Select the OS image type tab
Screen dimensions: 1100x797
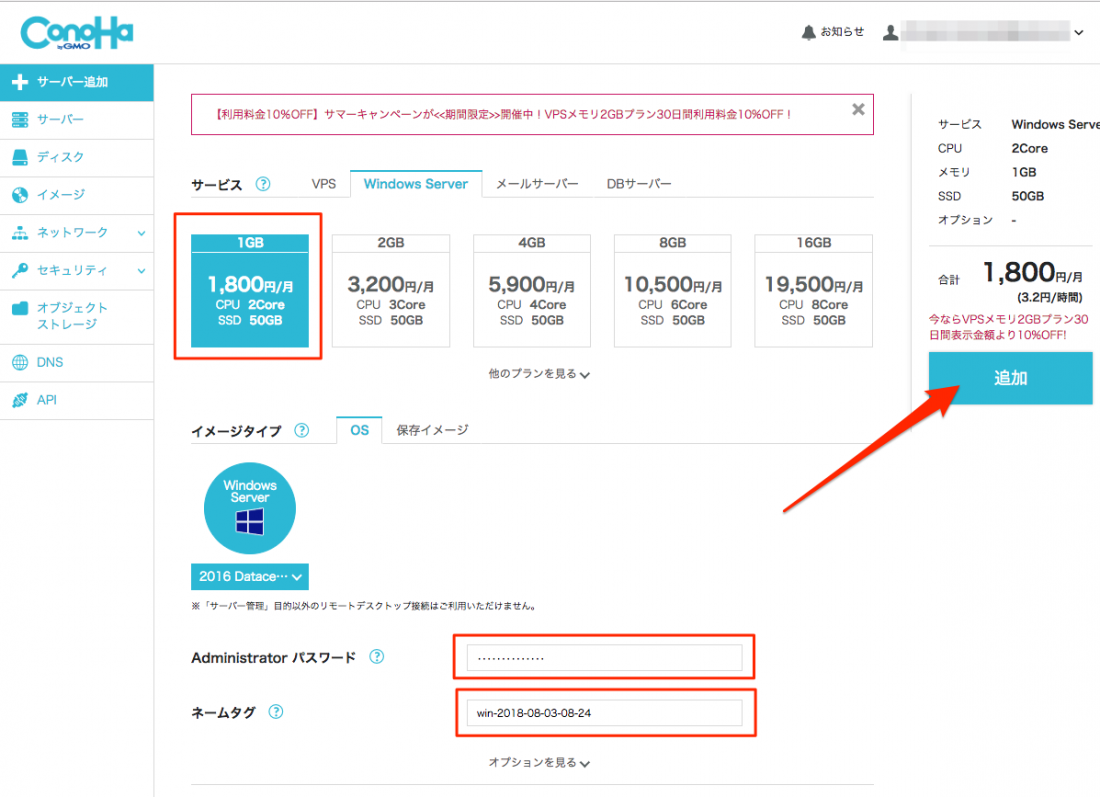[x=359, y=430]
